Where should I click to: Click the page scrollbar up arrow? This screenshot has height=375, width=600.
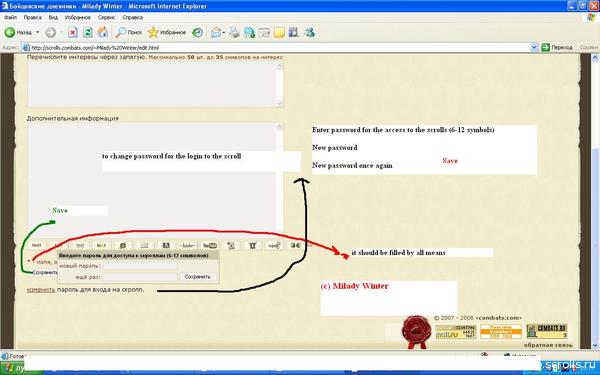tap(595, 58)
